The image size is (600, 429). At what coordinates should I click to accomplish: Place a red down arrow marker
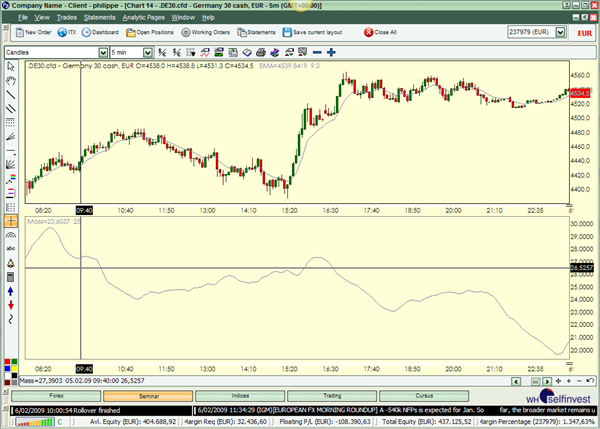11,304
